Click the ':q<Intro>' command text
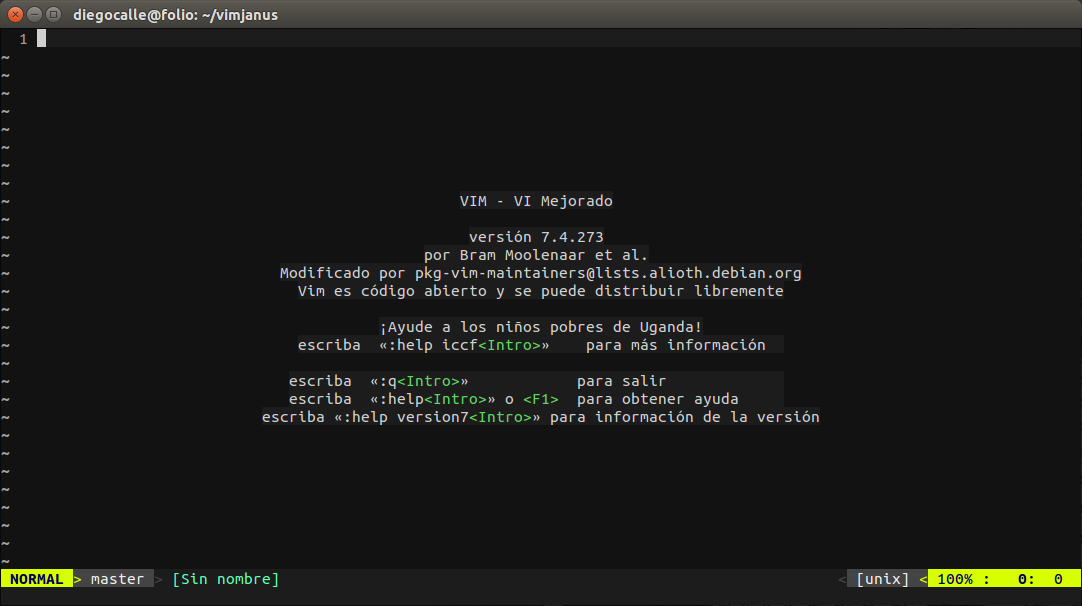This screenshot has width=1082, height=606. 419,380
